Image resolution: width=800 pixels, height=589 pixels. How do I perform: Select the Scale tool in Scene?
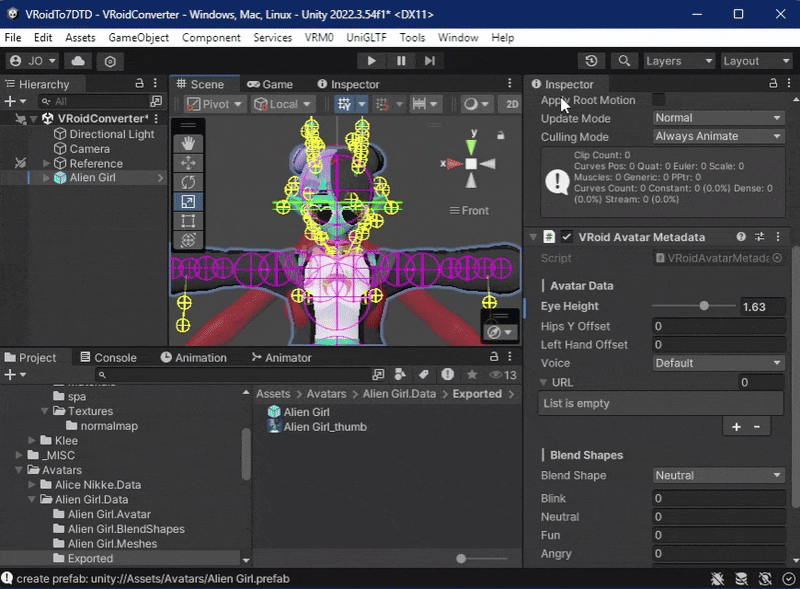coord(188,202)
